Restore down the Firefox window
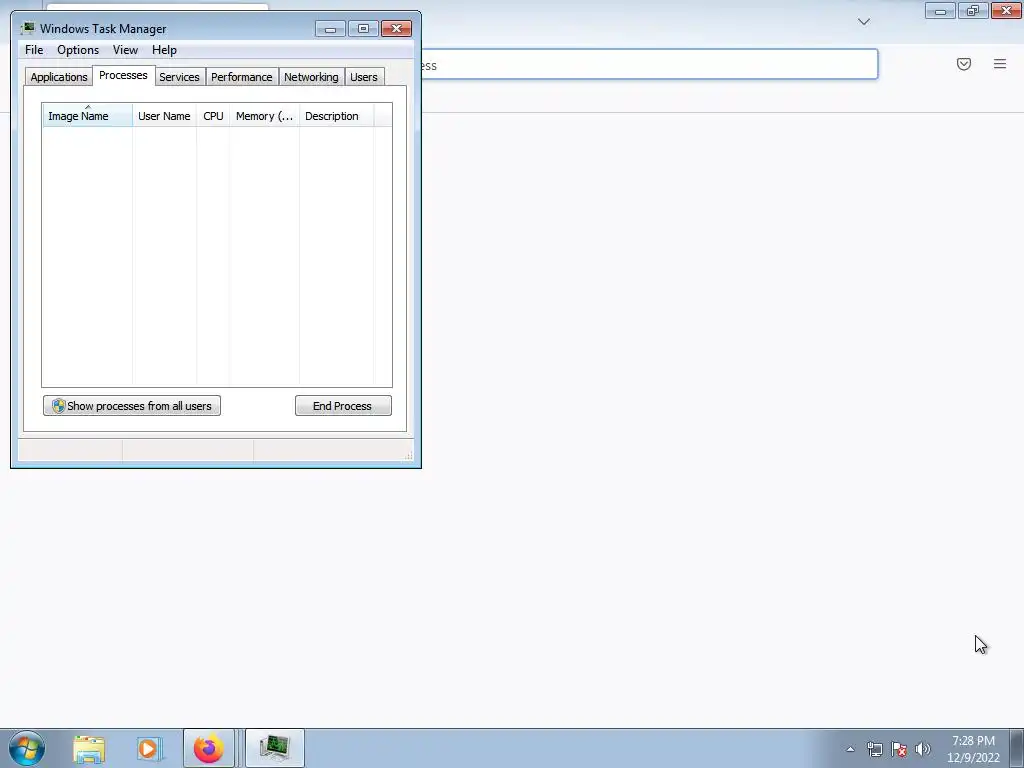 973,10
